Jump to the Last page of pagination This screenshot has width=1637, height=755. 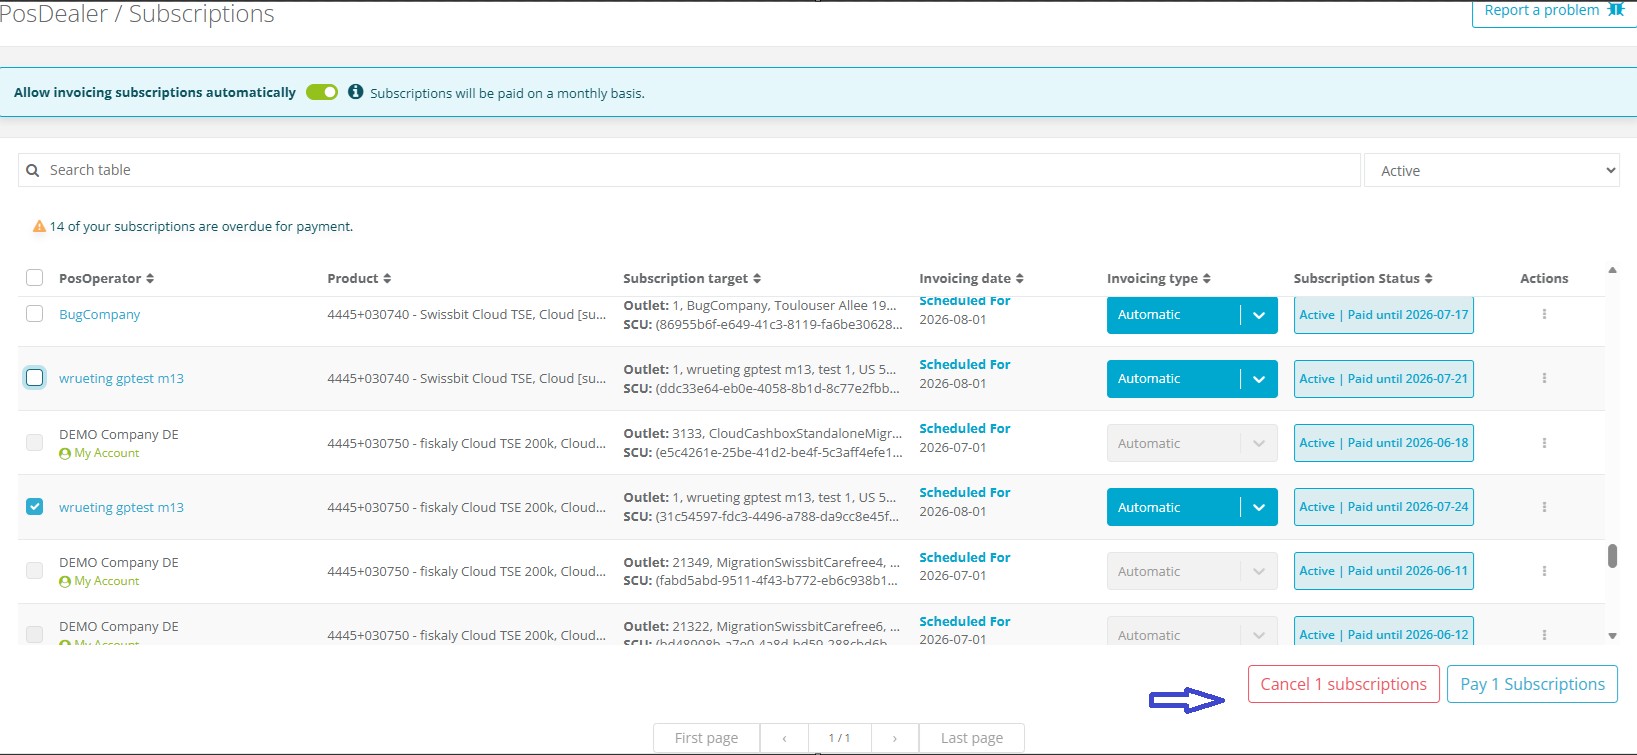pyautogui.click(x=971, y=738)
